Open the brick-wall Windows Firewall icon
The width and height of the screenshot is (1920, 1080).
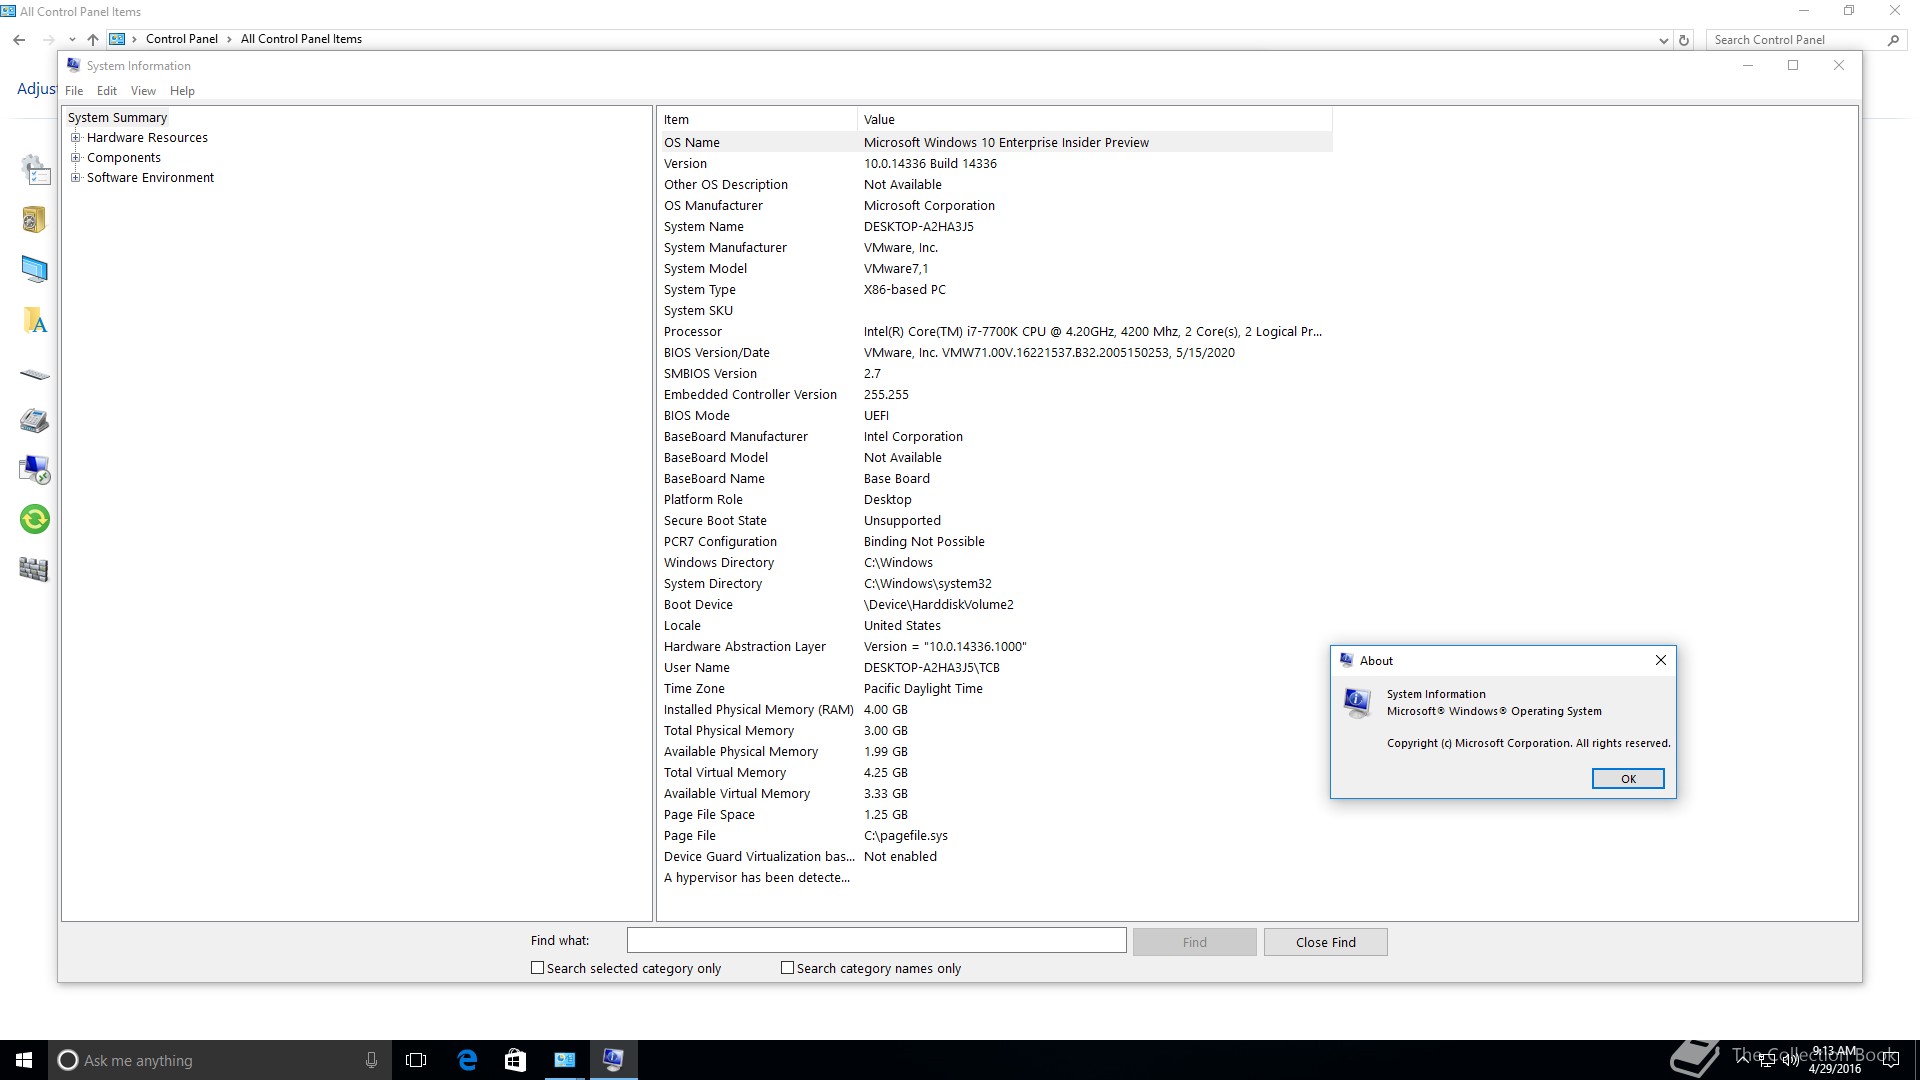click(x=34, y=569)
